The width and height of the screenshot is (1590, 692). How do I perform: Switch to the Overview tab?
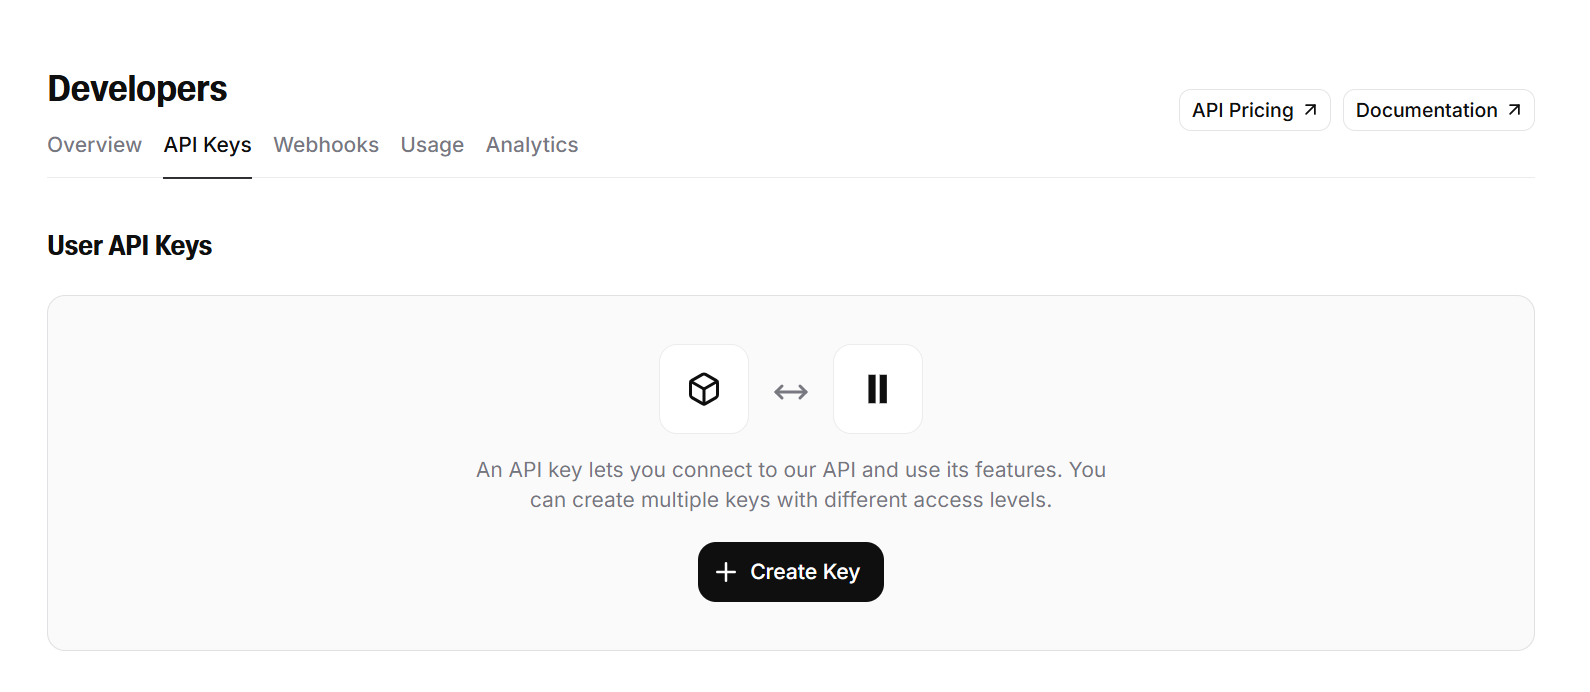click(95, 145)
